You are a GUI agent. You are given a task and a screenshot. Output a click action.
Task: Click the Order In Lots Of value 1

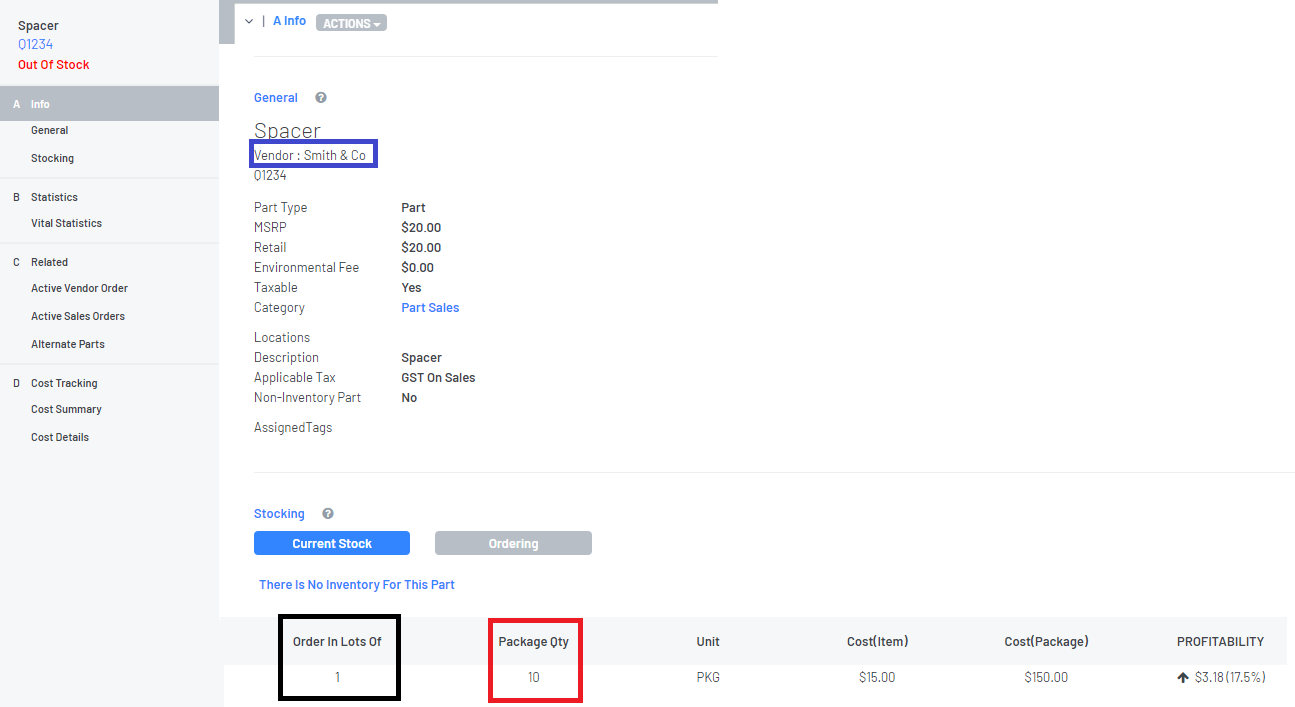pyautogui.click(x=337, y=678)
